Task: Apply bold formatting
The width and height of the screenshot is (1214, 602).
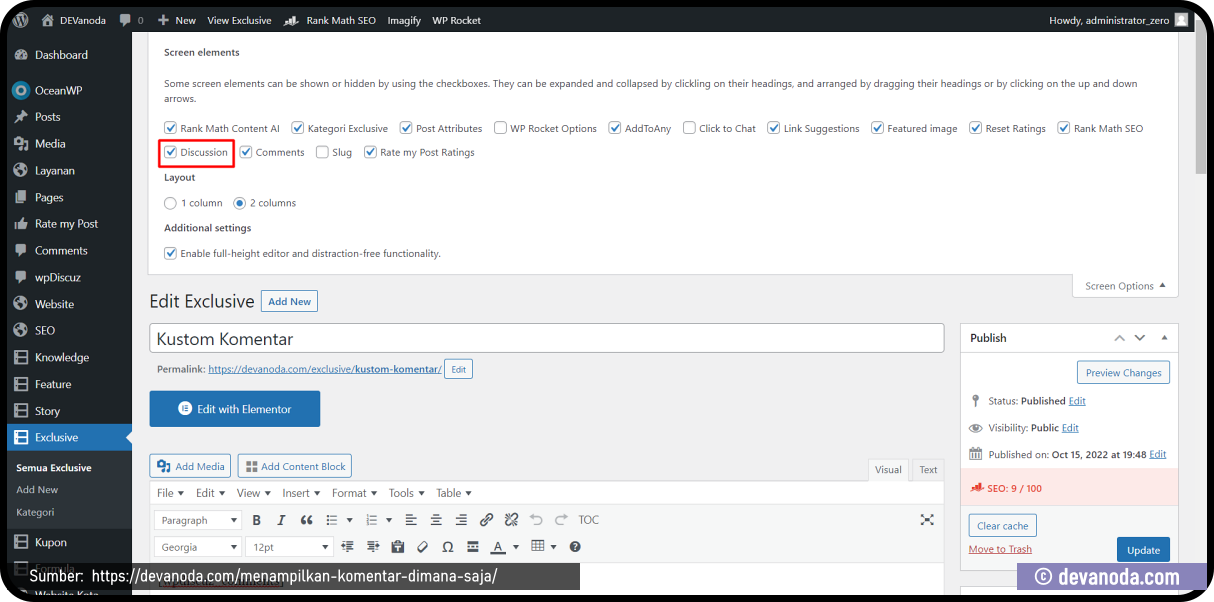Action: tap(257, 520)
